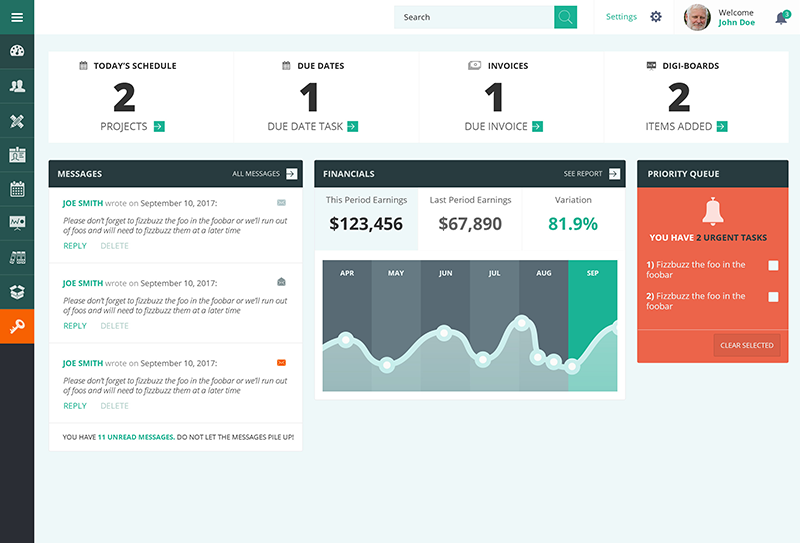800x543 pixels.
Task: Open the notifications bell in header
Action: point(781,18)
